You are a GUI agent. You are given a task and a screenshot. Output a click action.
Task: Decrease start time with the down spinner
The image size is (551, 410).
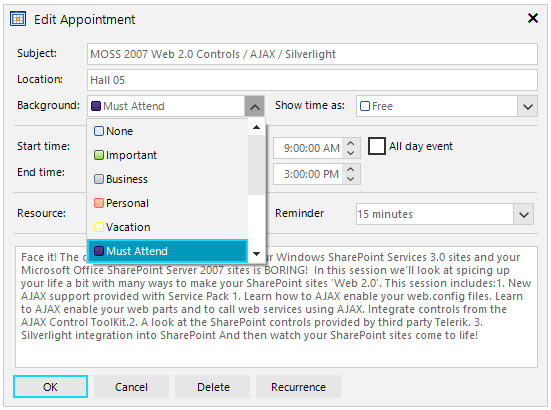[350, 153]
